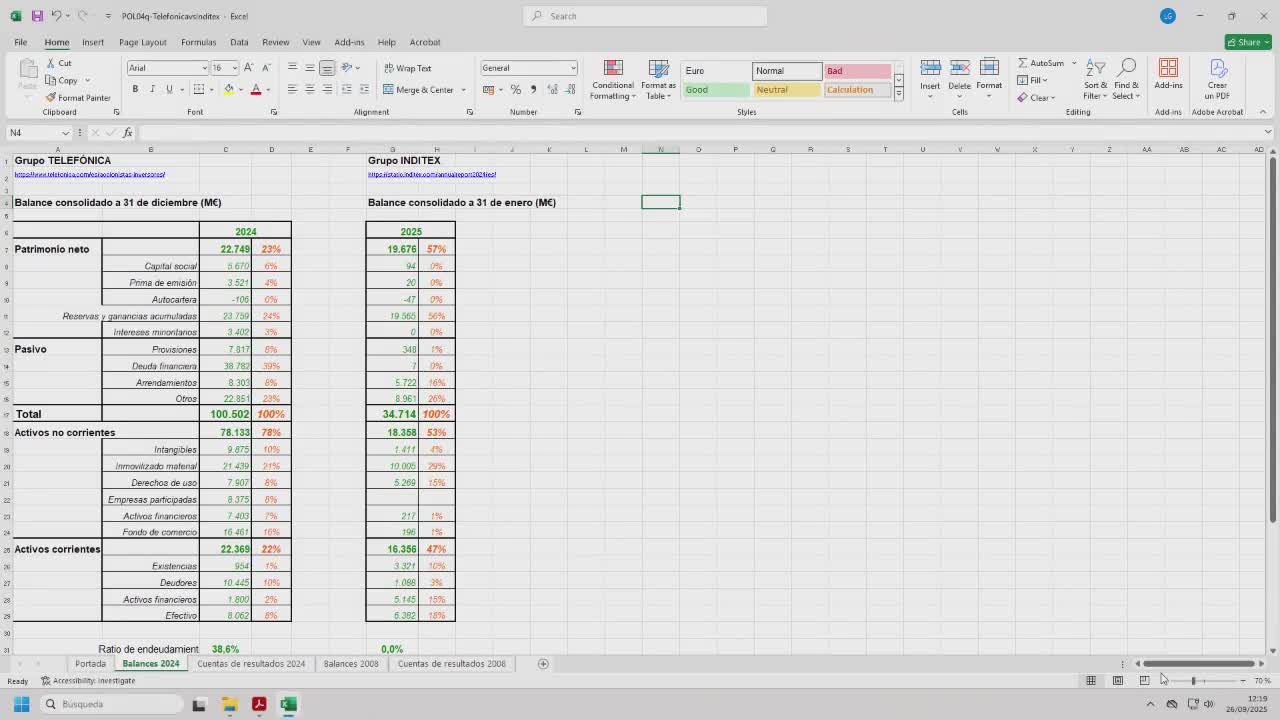Add a new sheet with plus button

pyautogui.click(x=543, y=664)
